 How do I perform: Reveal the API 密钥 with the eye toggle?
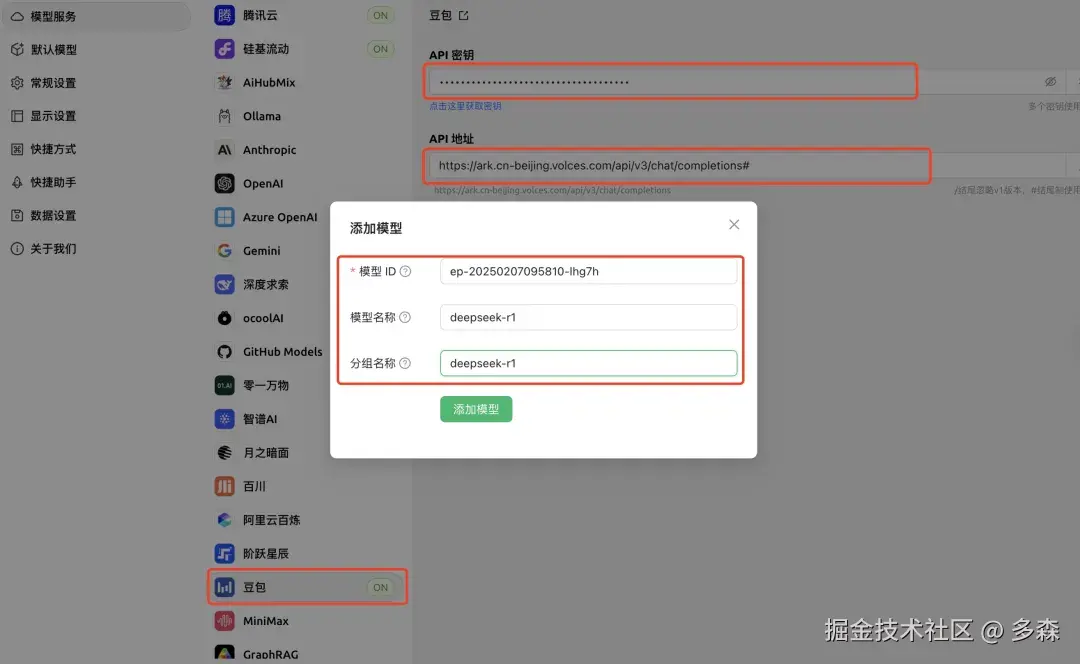pyautogui.click(x=1050, y=81)
